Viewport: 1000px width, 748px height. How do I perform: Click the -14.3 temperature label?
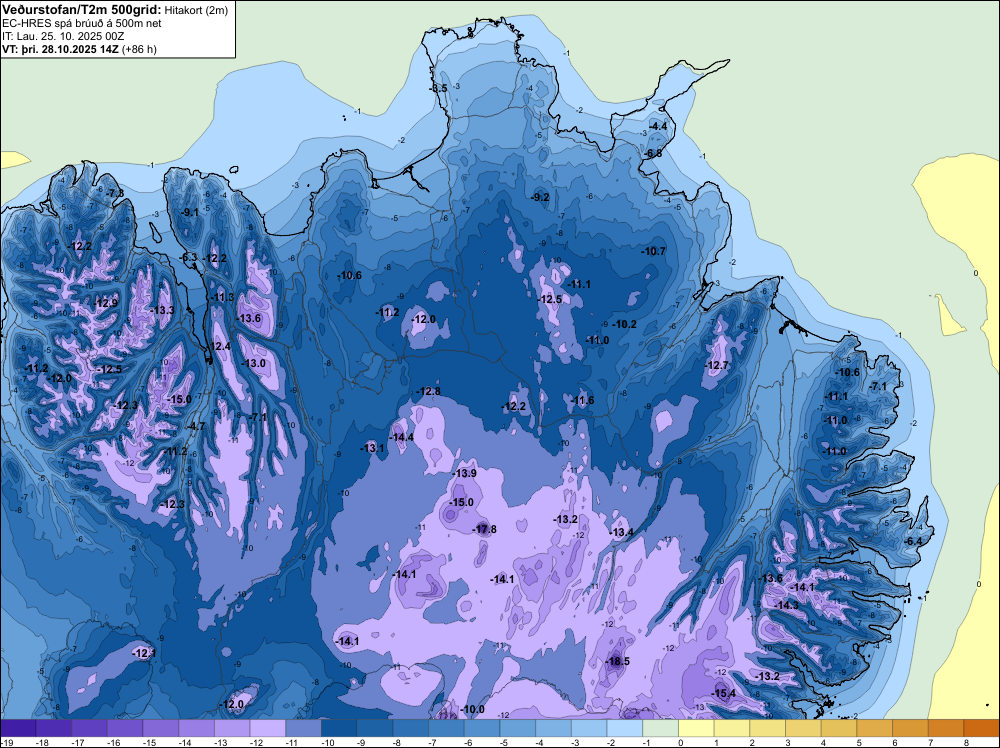coord(786,605)
